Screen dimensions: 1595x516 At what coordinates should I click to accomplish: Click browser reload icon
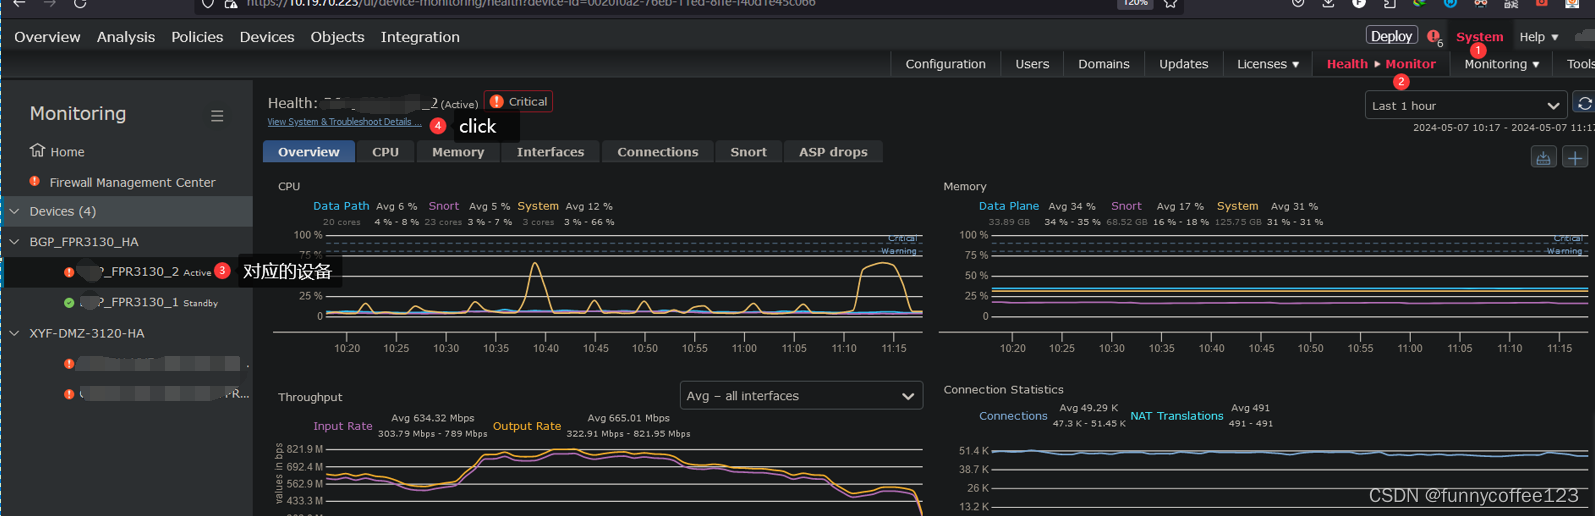[x=80, y=4]
